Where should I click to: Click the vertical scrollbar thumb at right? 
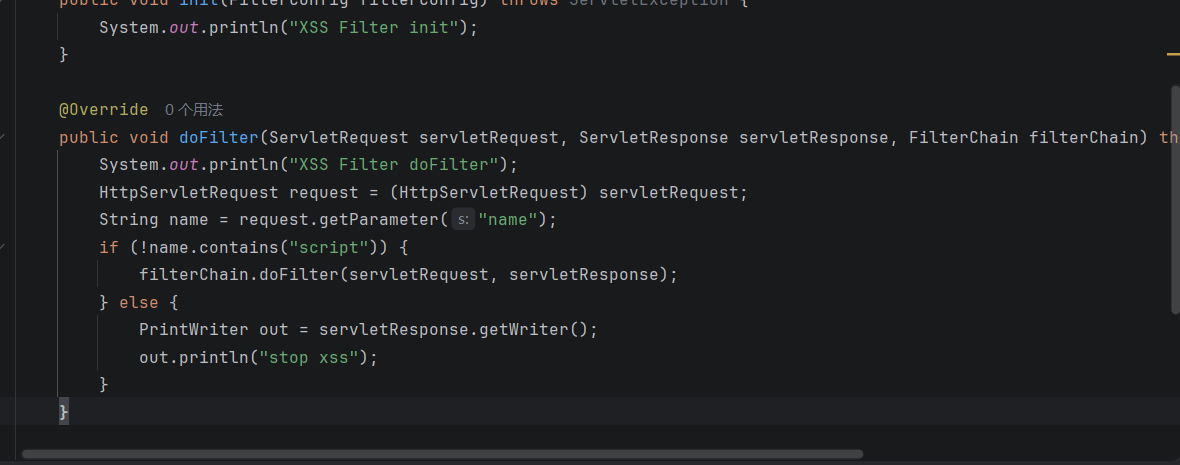pyautogui.click(x=1175, y=199)
